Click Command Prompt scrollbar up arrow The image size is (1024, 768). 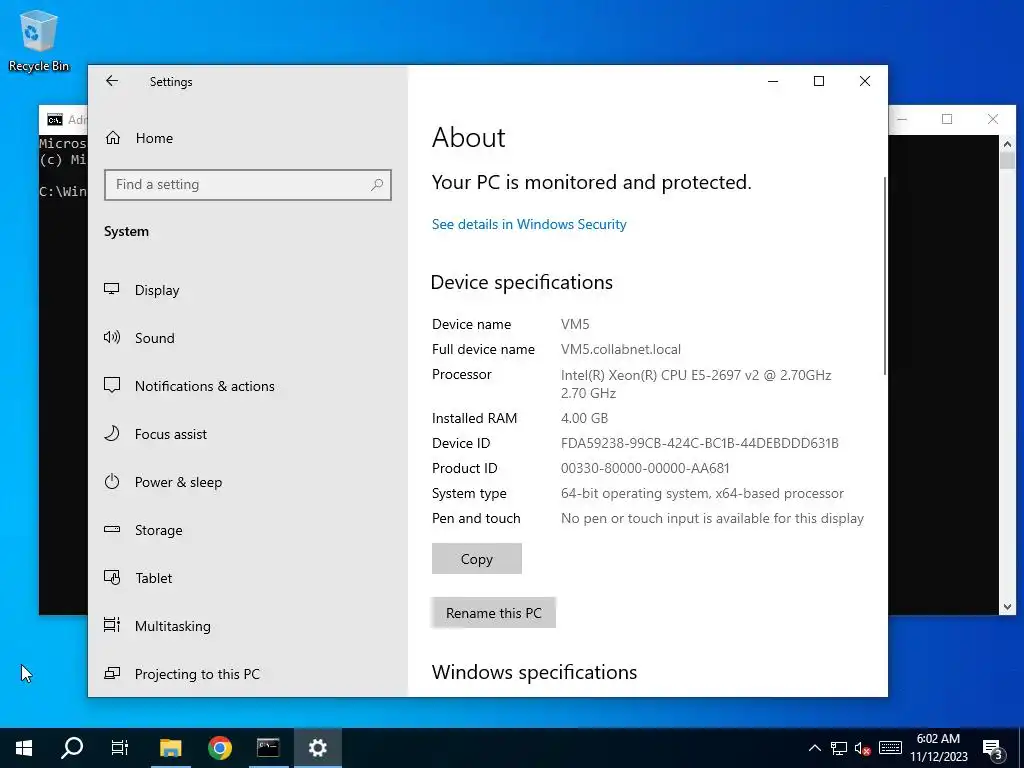pyautogui.click(x=1007, y=144)
